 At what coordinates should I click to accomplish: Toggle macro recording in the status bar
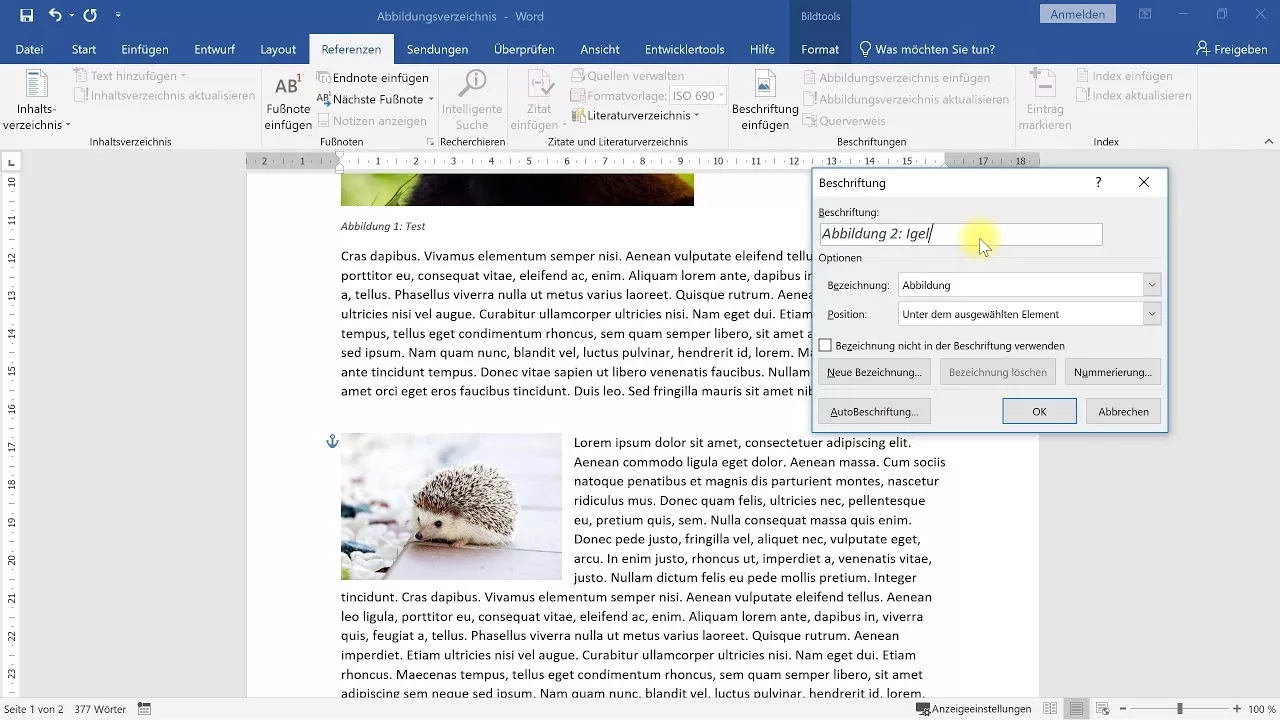(145, 709)
